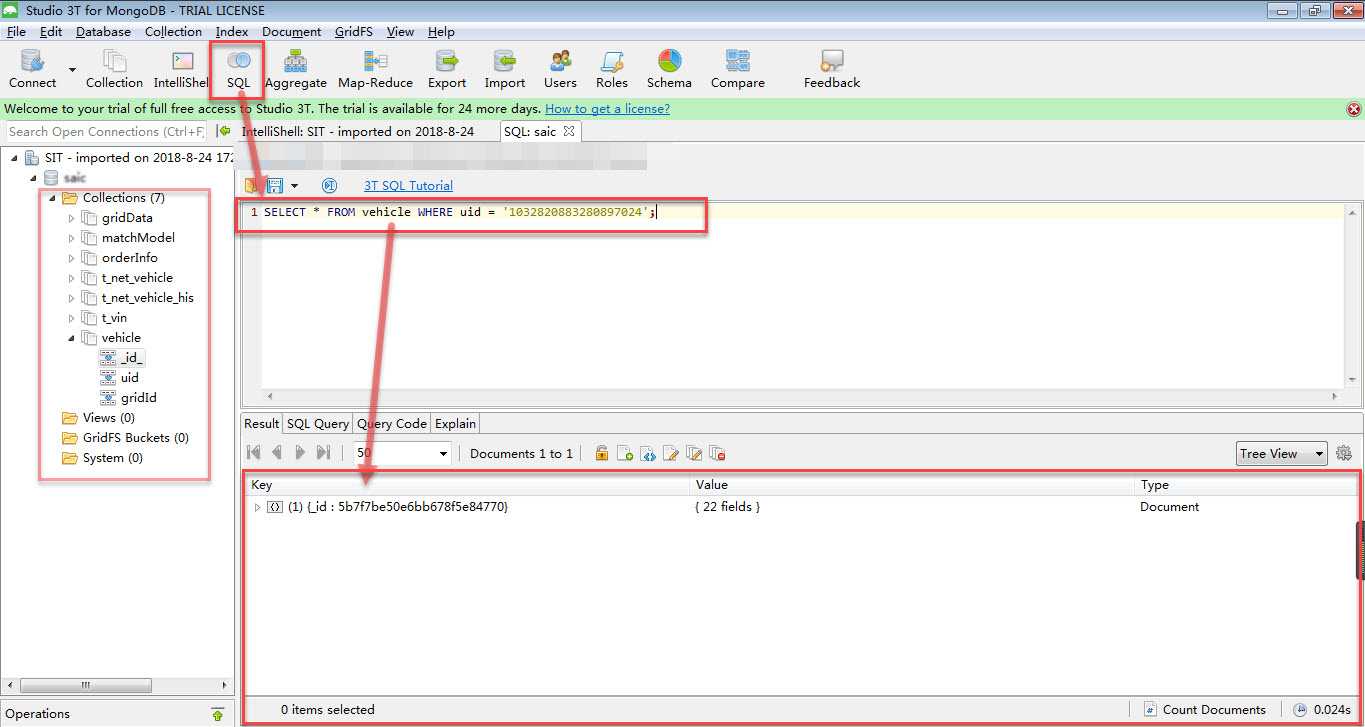Viewport: 1365px width, 727px height.
Task: Open the Map-Reduce tool
Action: pos(375,69)
